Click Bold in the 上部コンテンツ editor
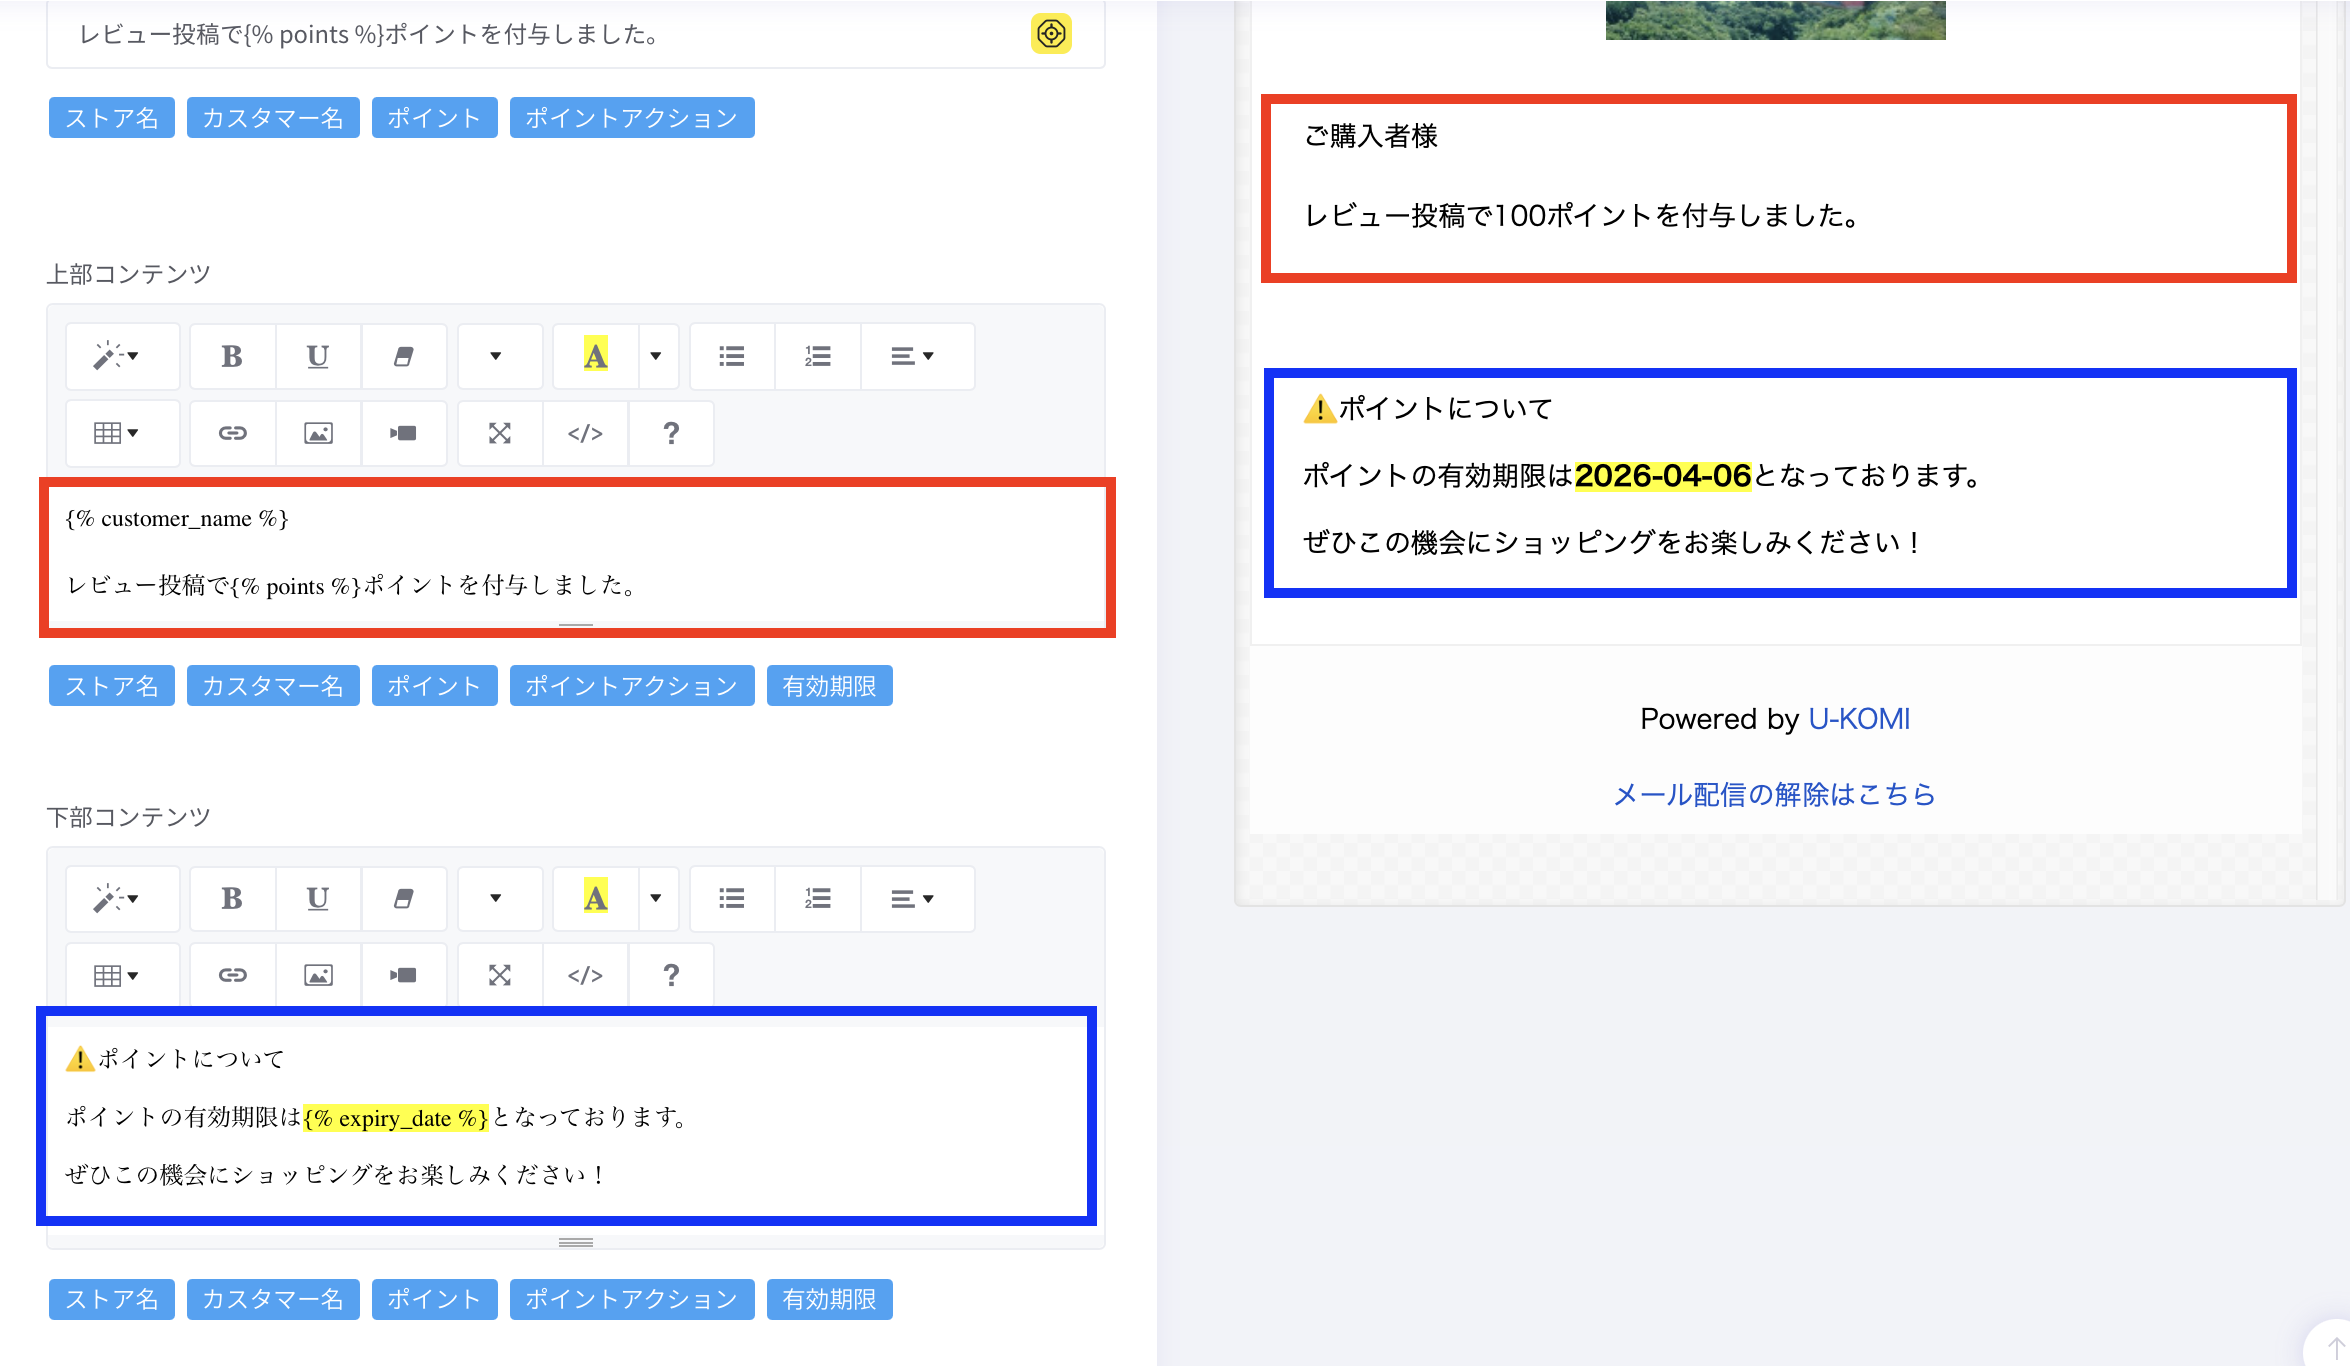The width and height of the screenshot is (2350, 1366). click(x=232, y=356)
